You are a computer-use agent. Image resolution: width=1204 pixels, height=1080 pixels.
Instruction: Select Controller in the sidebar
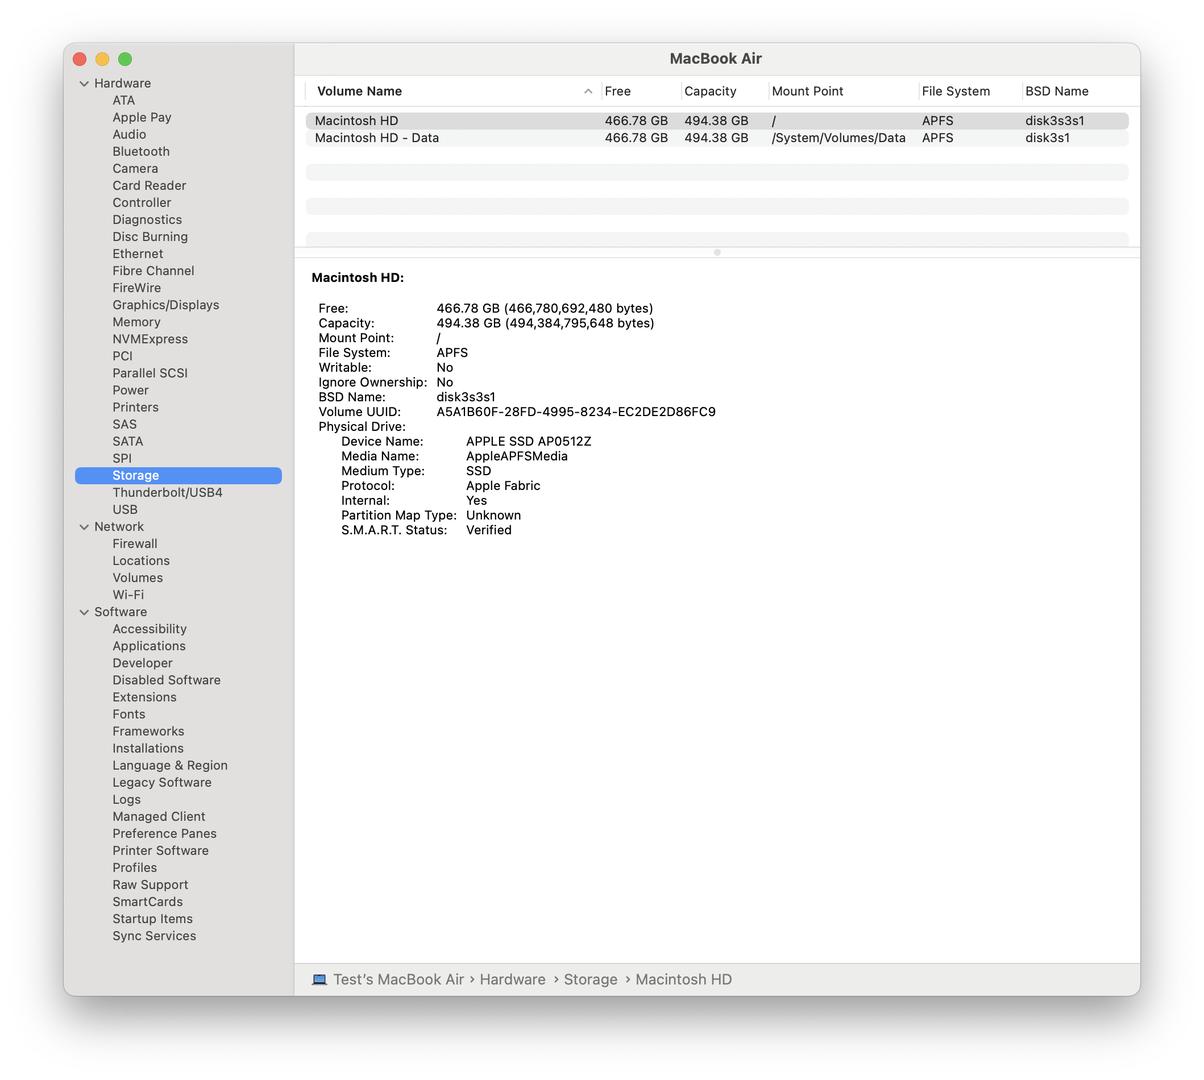pyautogui.click(x=142, y=203)
